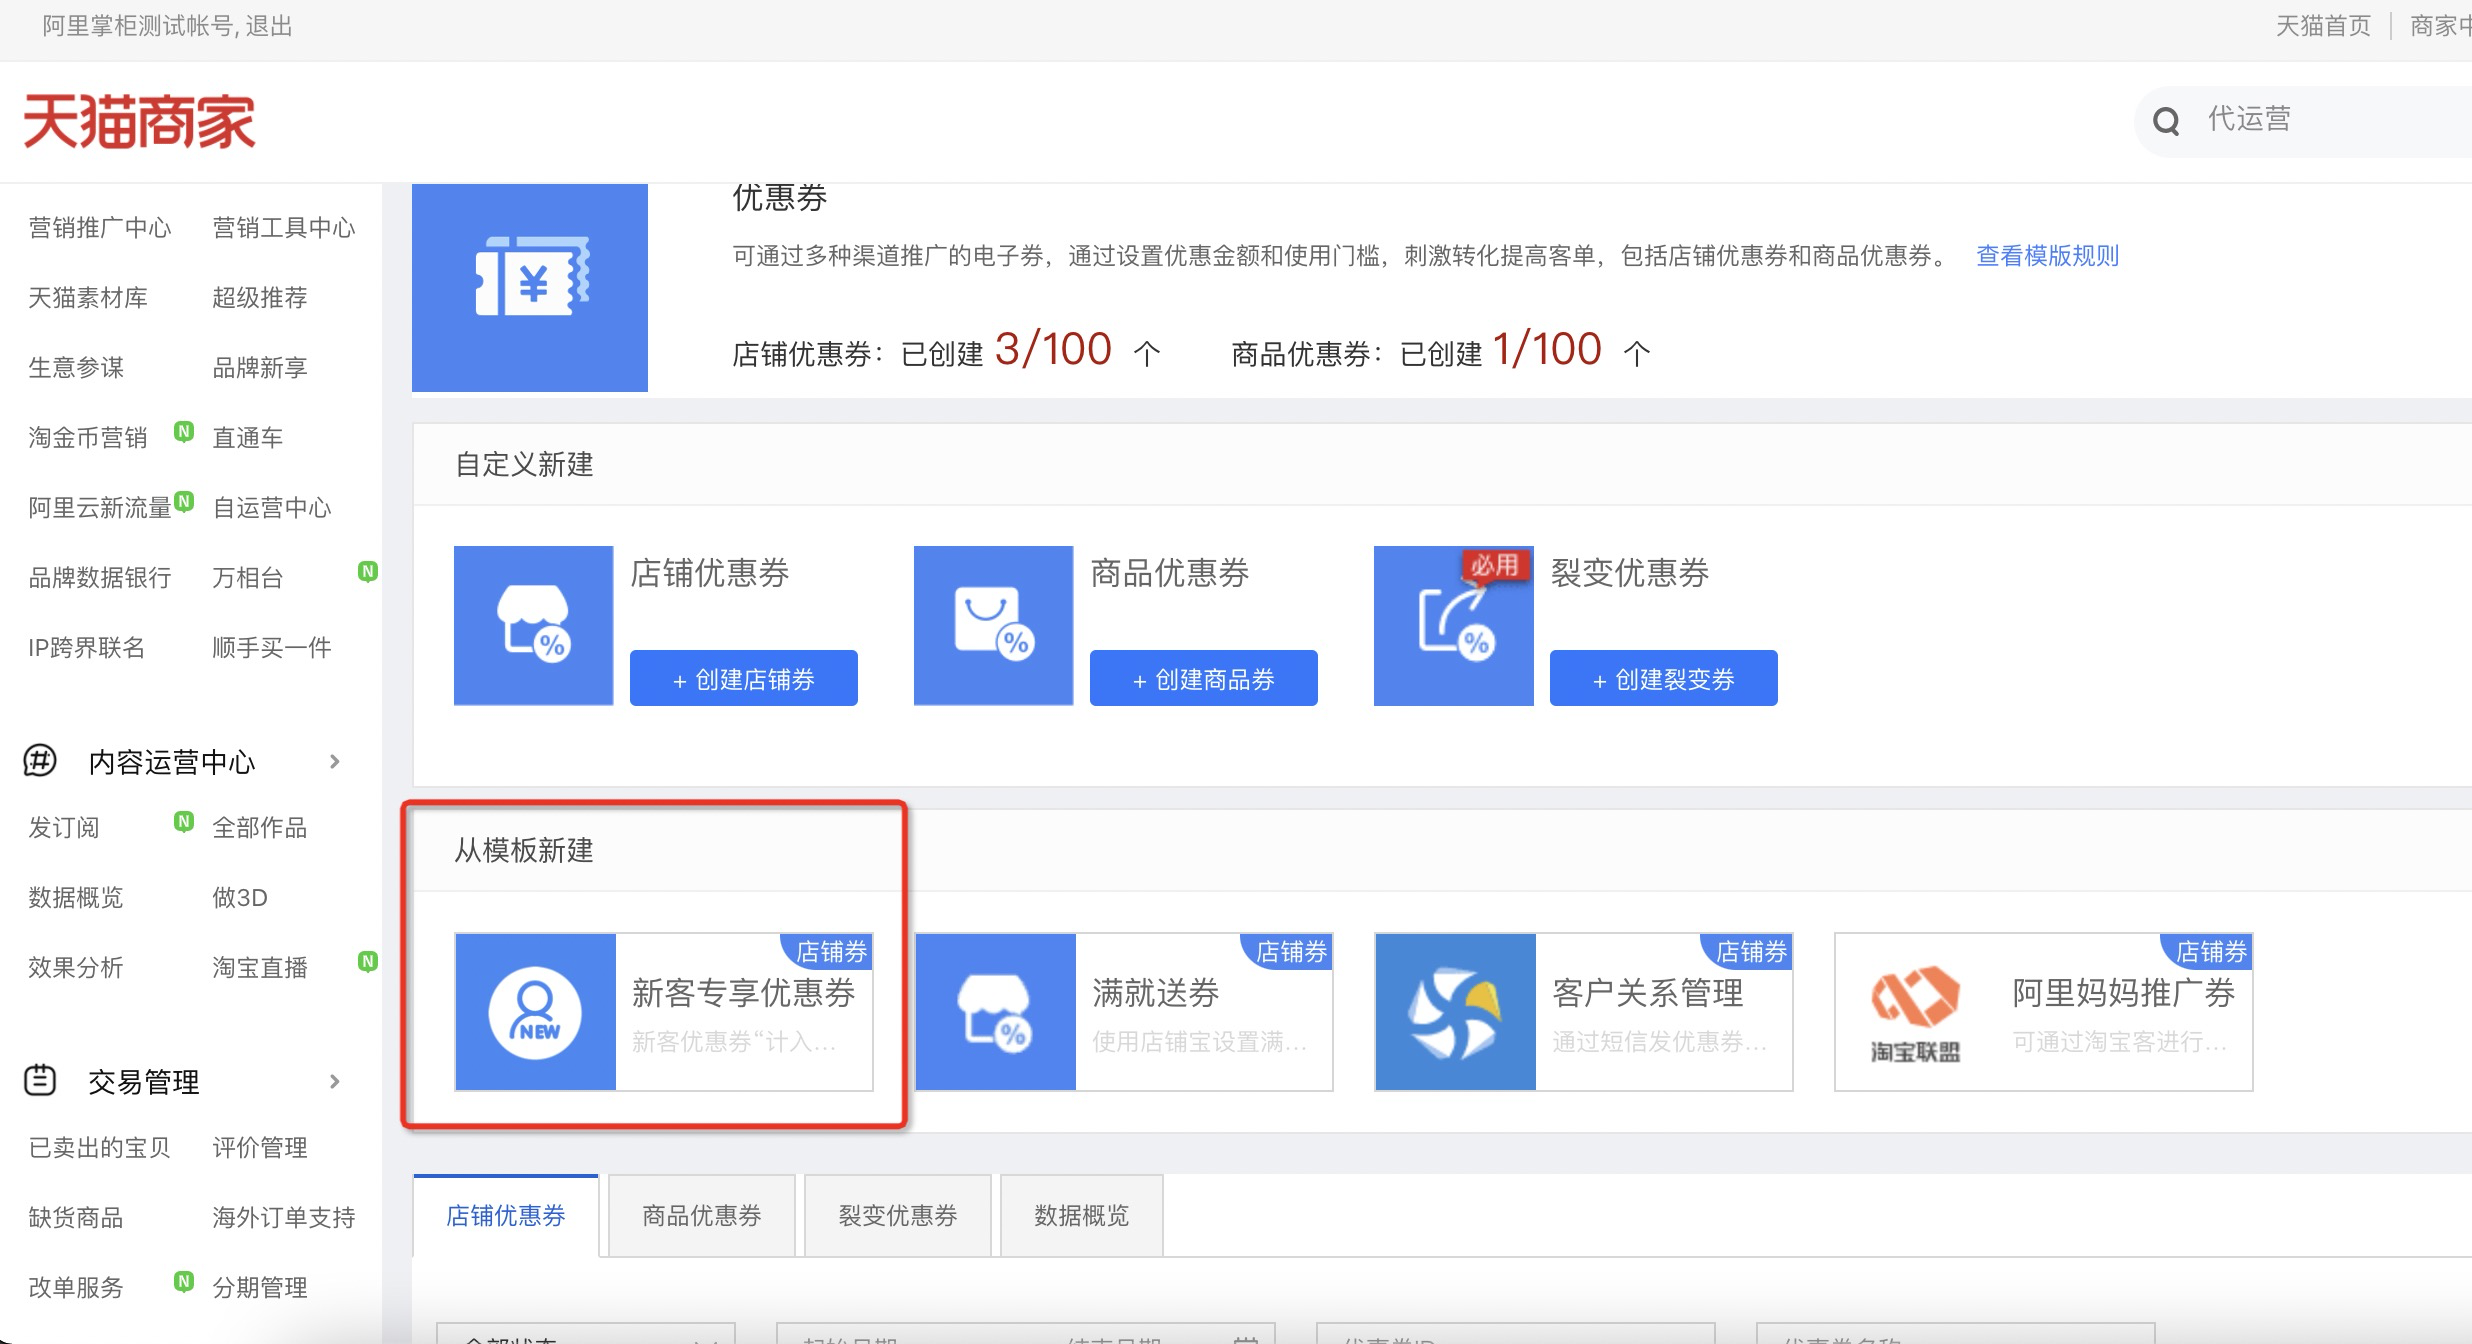Go to 天猫首页 in the top bar
Image resolution: width=2472 pixels, height=1344 pixels.
(x=2323, y=26)
